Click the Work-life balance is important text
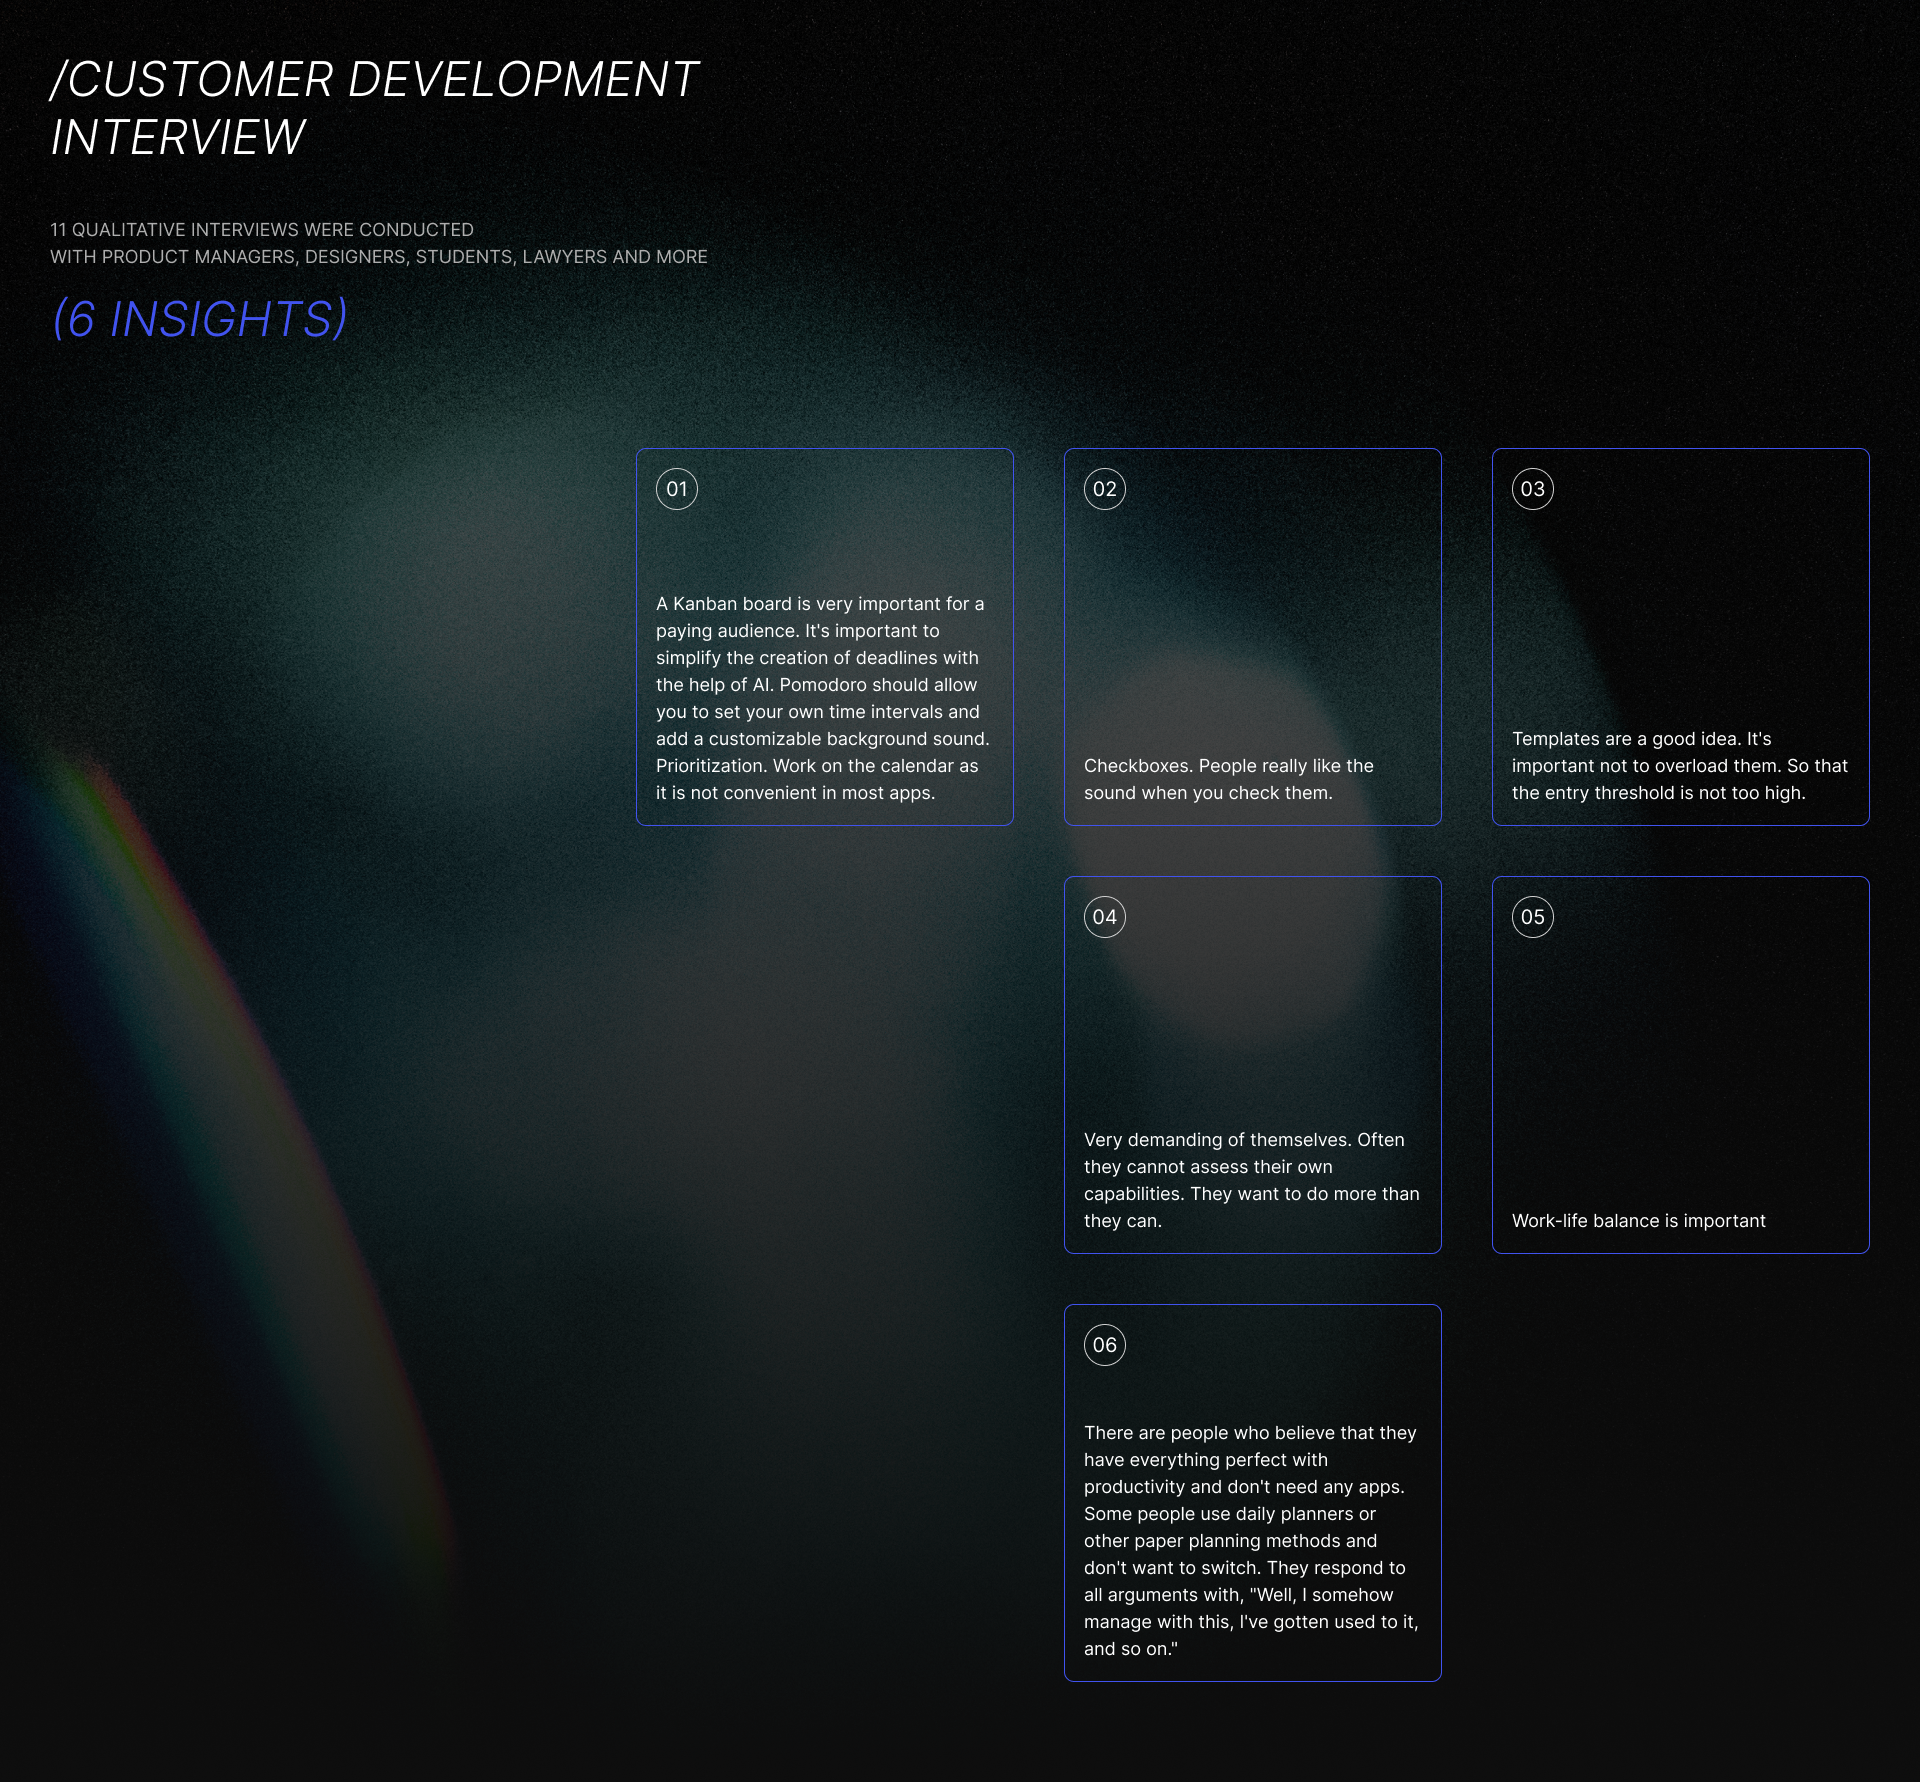The width and height of the screenshot is (1920, 1782). (x=1638, y=1221)
